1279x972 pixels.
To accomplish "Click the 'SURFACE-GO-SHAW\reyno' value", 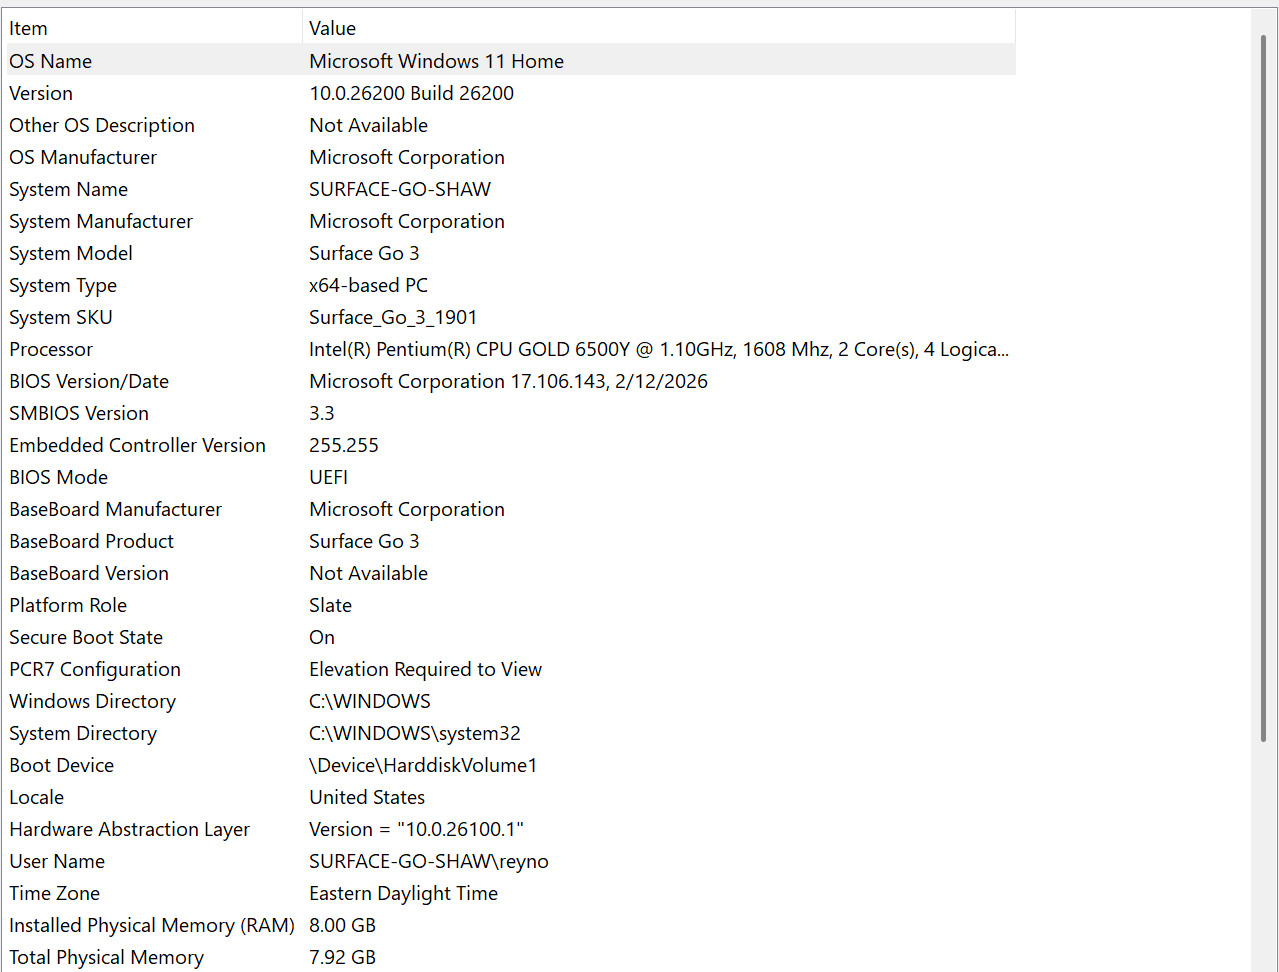I will click(x=429, y=861).
